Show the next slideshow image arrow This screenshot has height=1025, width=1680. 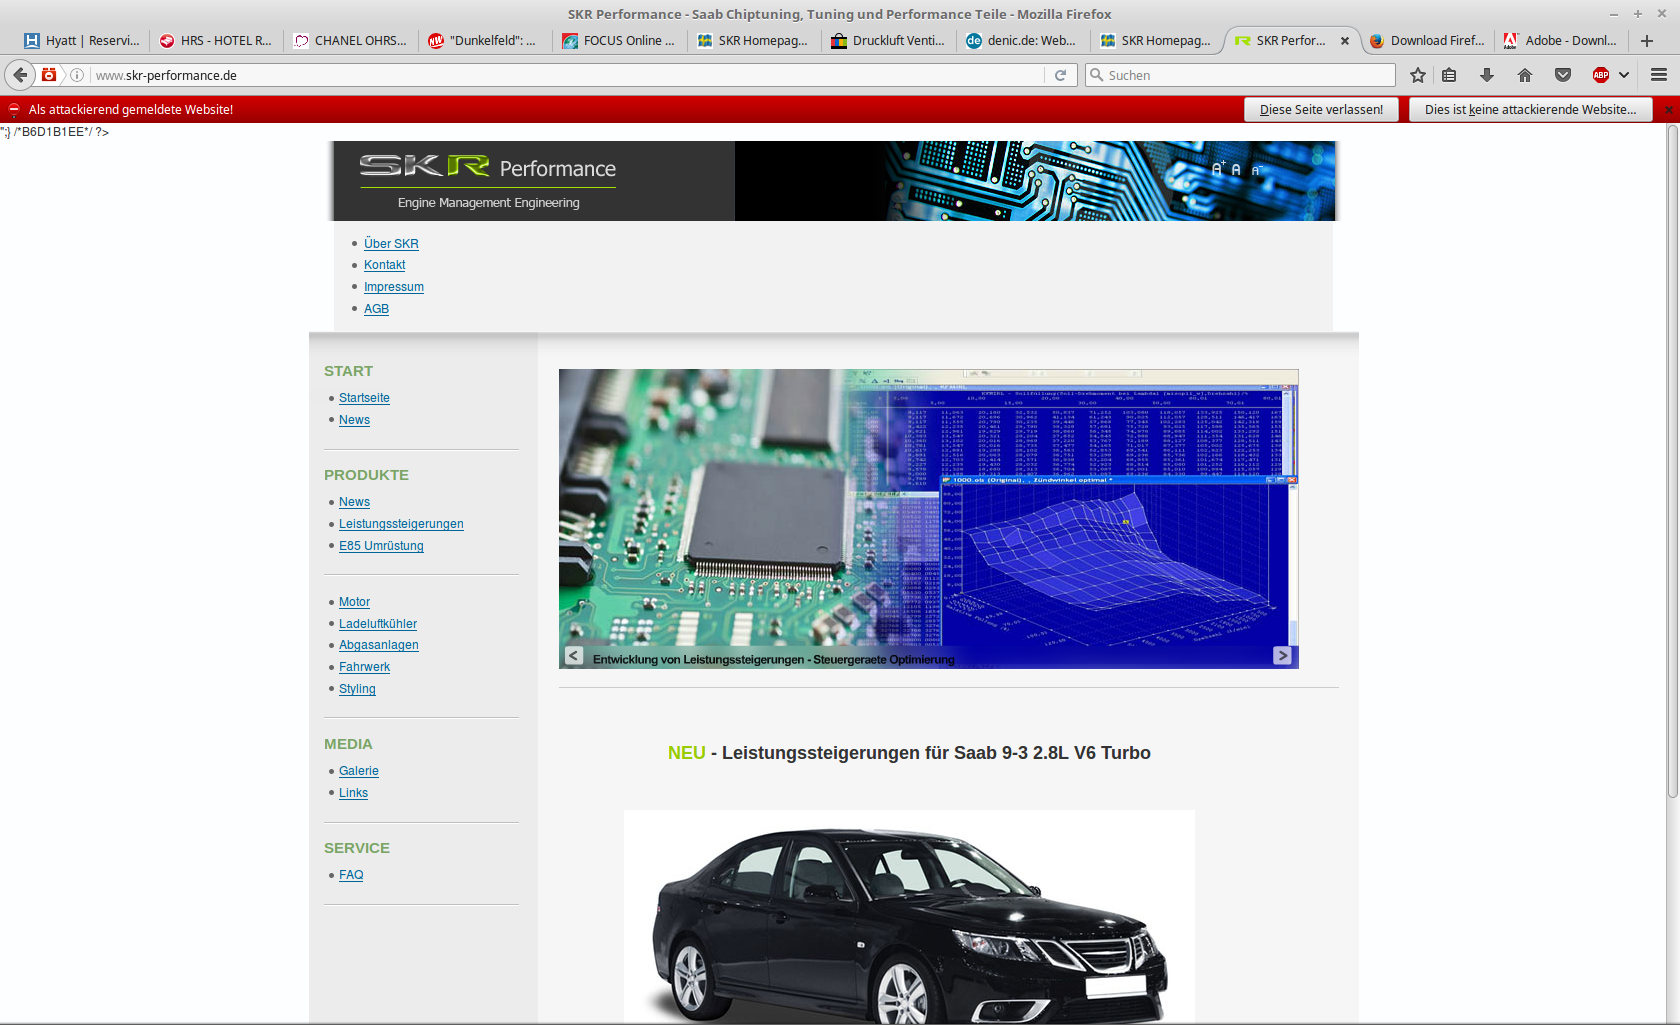click(x=1282, y=655)
